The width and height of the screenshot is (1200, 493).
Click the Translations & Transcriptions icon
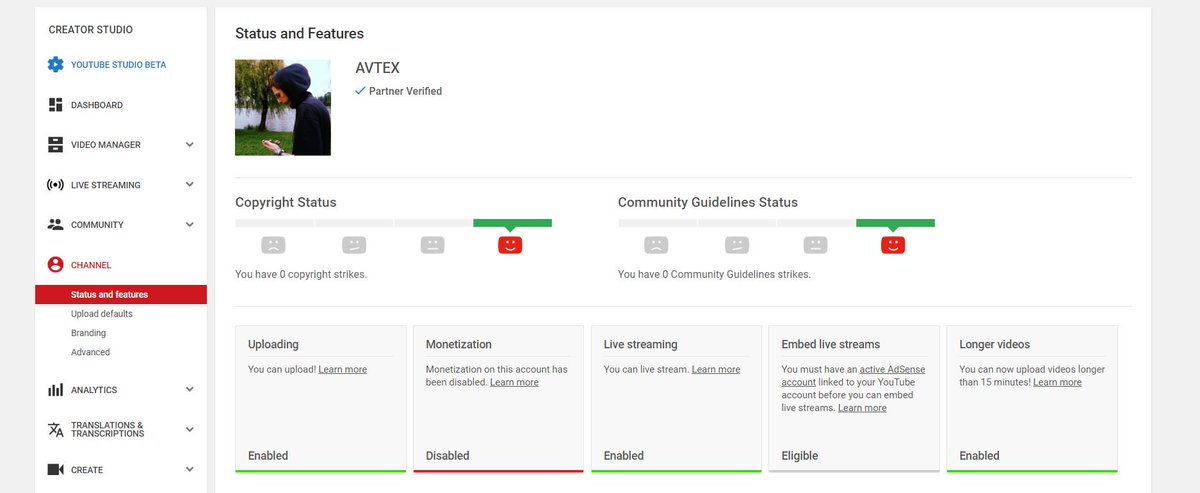(56, 430)
